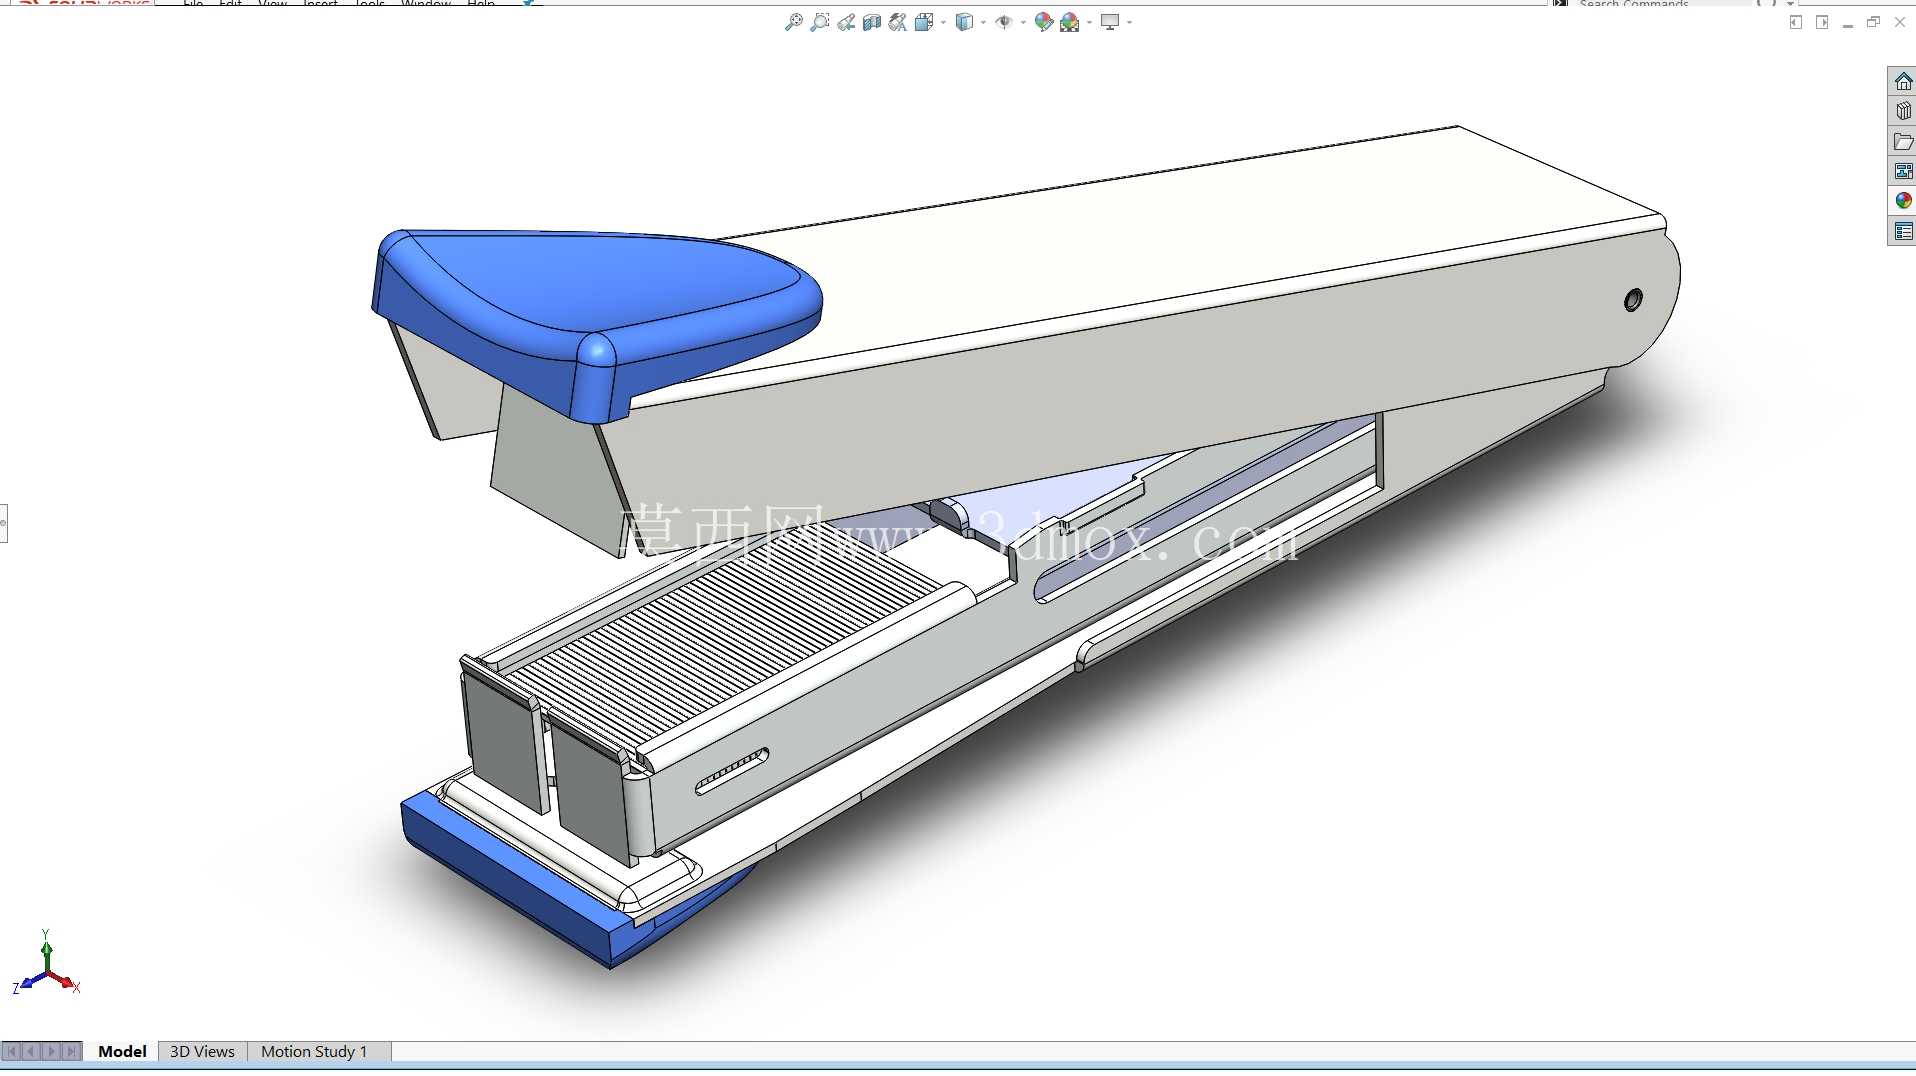This screenshot has width=1916, height=1076.
Task: Jump to the last bottom tab
Action: [71, 1051]
